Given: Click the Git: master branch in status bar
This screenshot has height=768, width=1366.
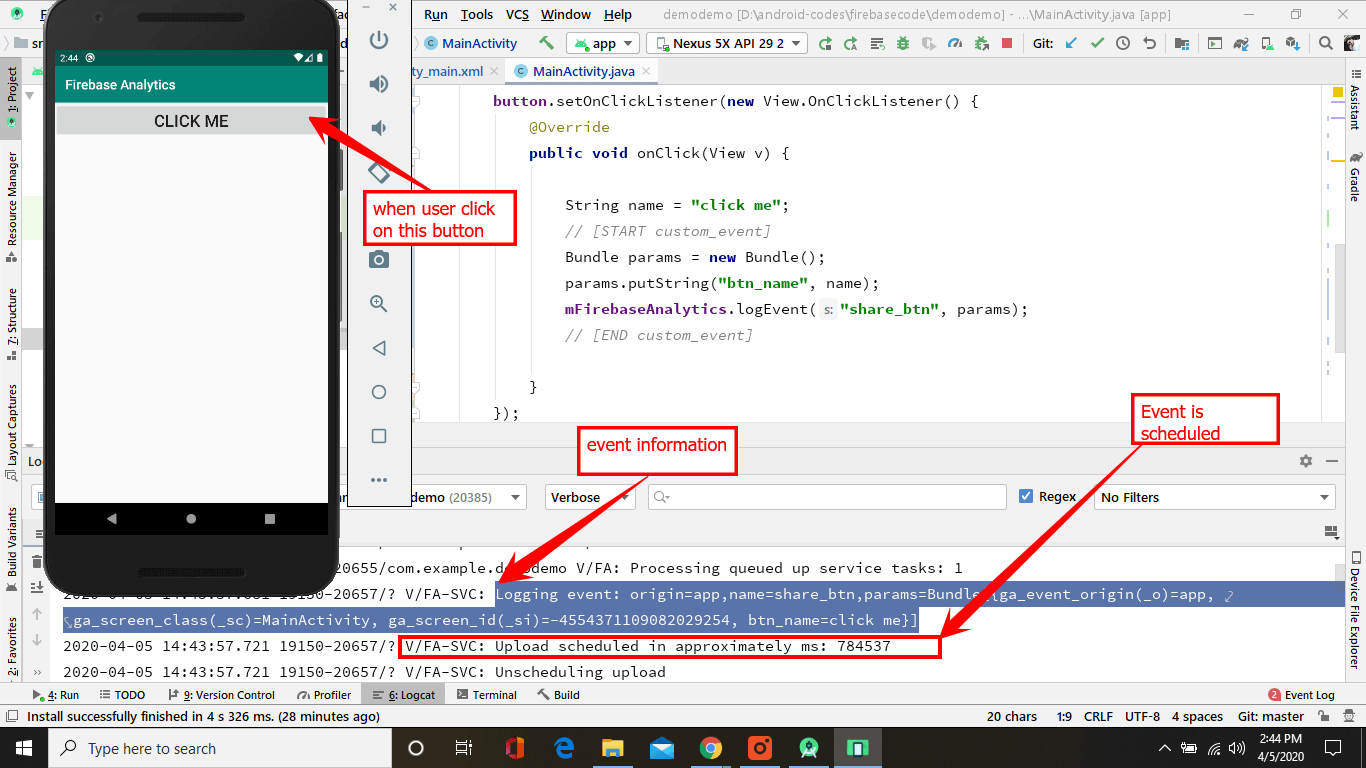Looking at the screenshot, I should [1270, 716].
